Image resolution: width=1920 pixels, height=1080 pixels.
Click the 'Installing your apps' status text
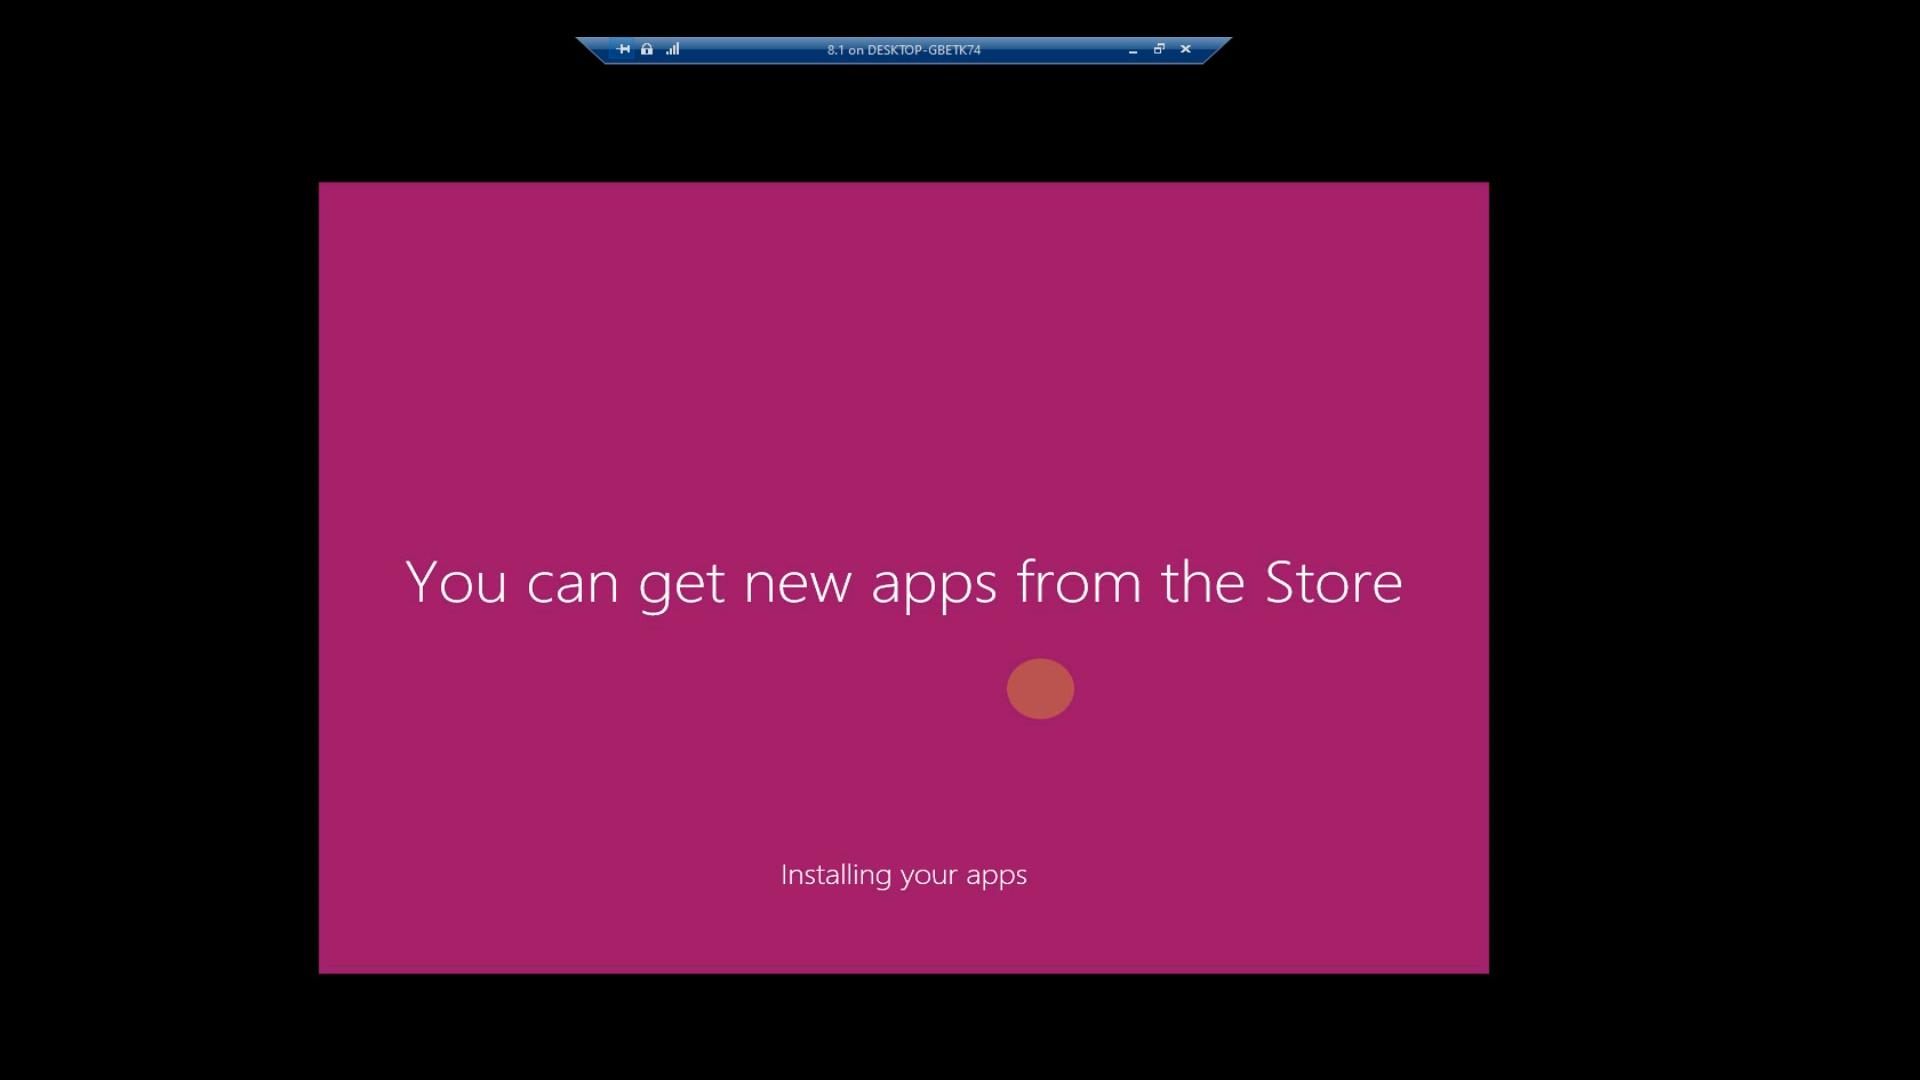[x=904, y=875]
